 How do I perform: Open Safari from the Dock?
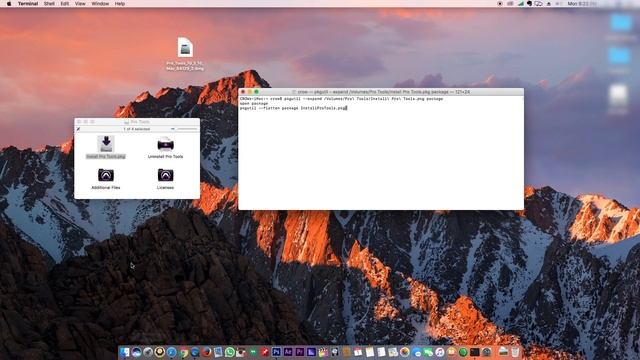click(x=172, y=352)
